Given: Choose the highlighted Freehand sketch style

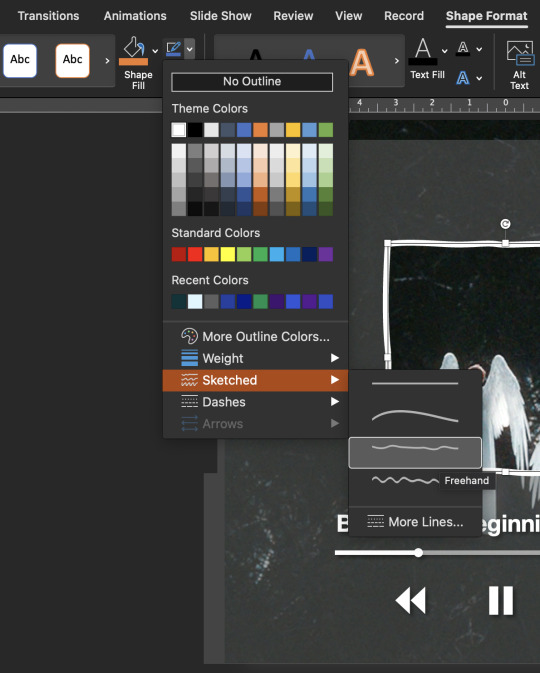Looking at the screenshot, I should (x=415, y=452).
